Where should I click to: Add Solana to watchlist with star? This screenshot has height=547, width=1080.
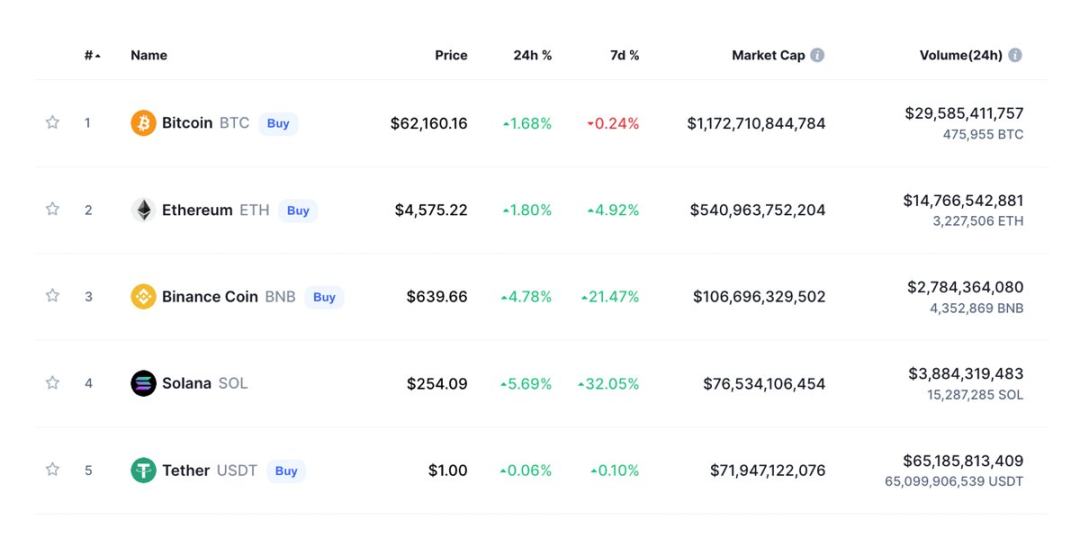pos(52,382)
